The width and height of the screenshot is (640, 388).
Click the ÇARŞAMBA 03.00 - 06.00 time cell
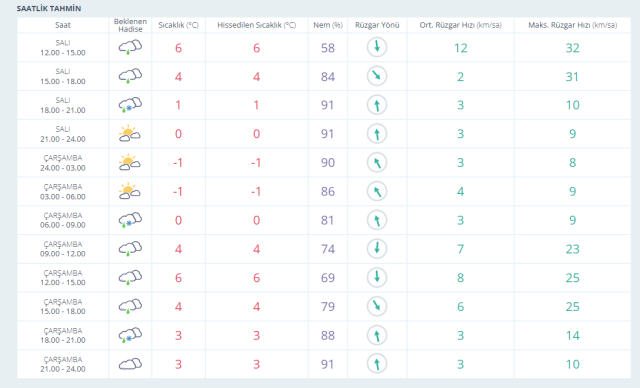(63, 191)
